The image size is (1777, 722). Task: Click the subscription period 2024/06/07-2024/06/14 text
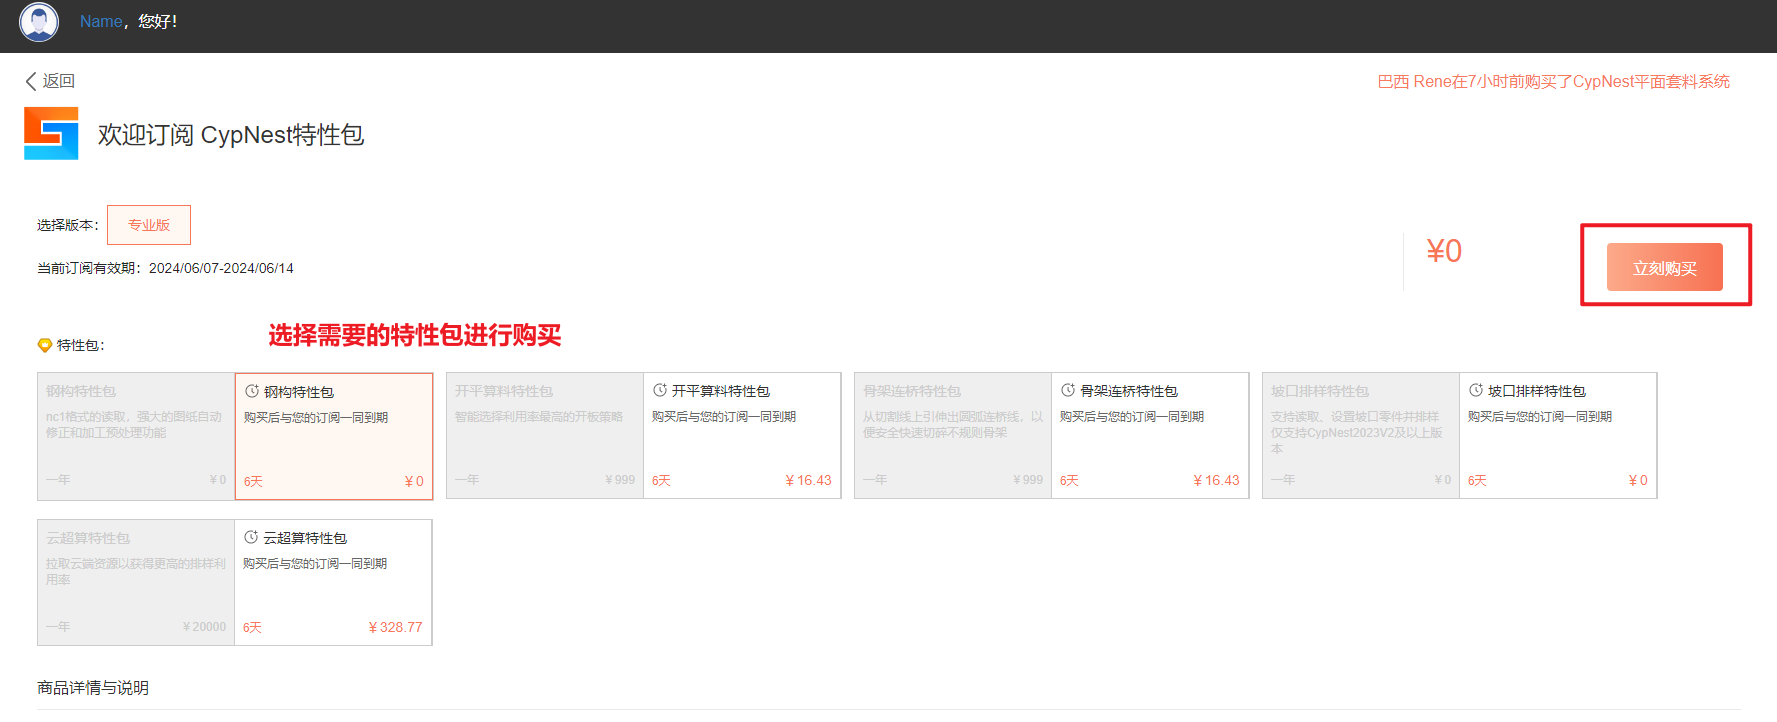221,268
